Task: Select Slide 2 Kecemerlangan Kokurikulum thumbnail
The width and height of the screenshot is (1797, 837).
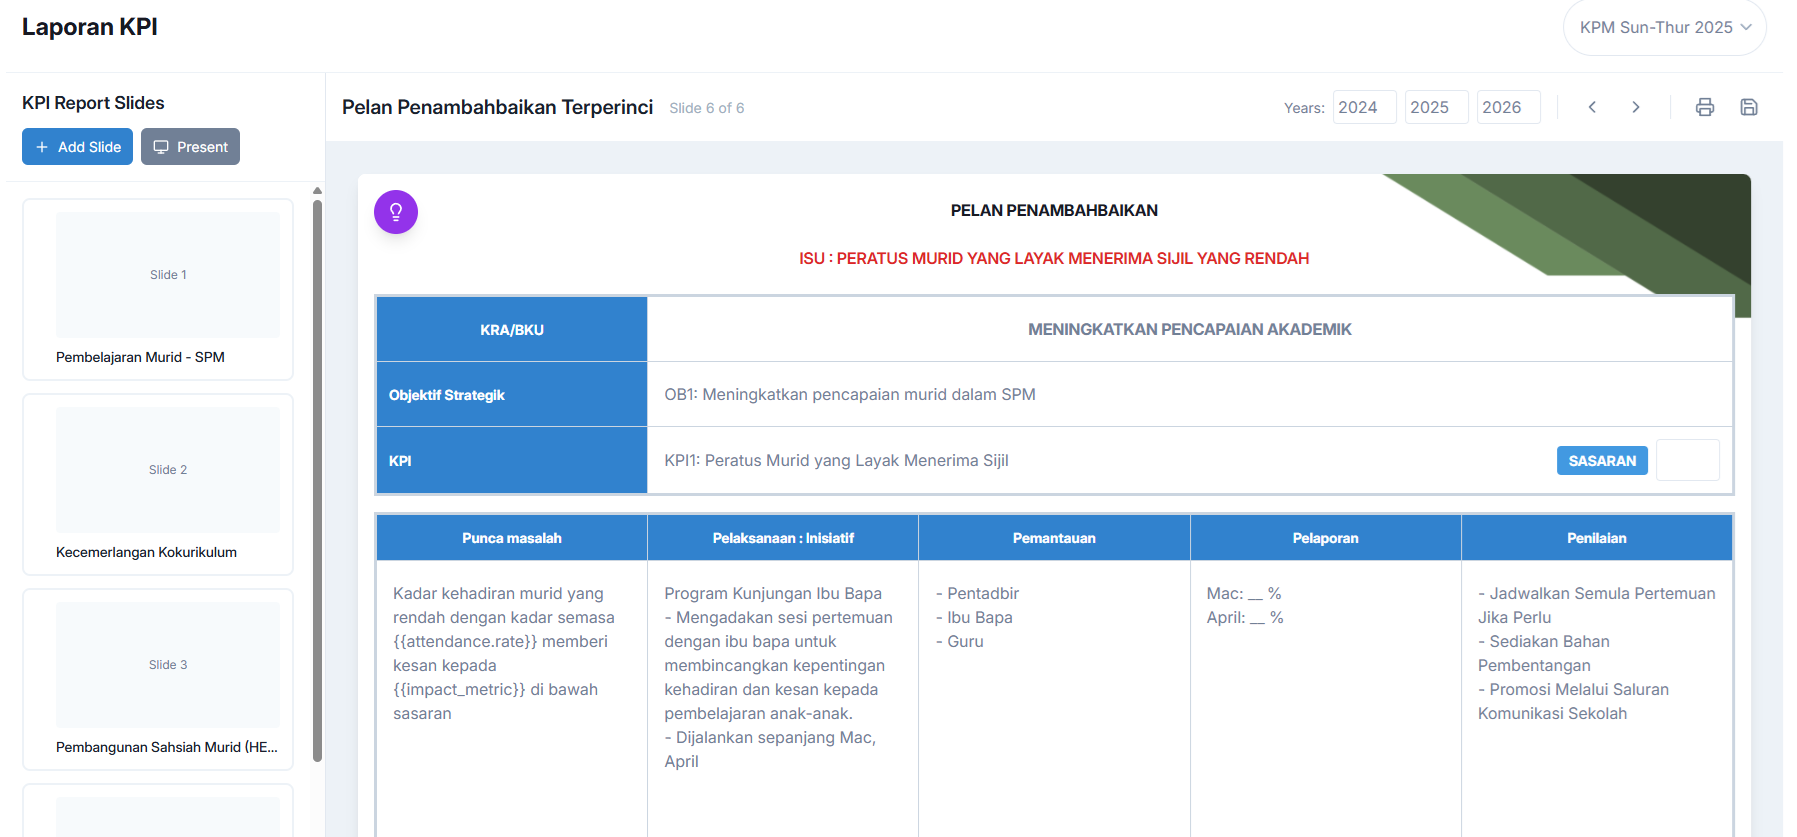Action: coord(158,484)
